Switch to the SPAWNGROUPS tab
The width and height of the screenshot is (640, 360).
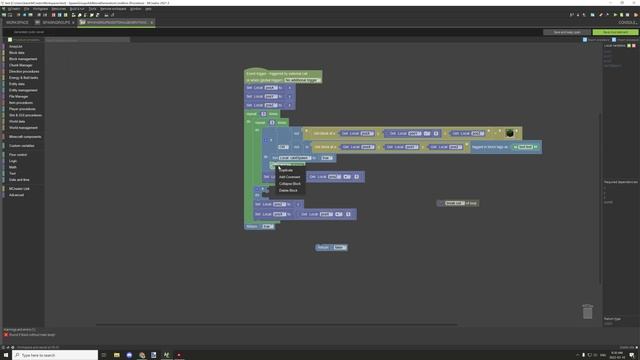[x=55, y=22]
